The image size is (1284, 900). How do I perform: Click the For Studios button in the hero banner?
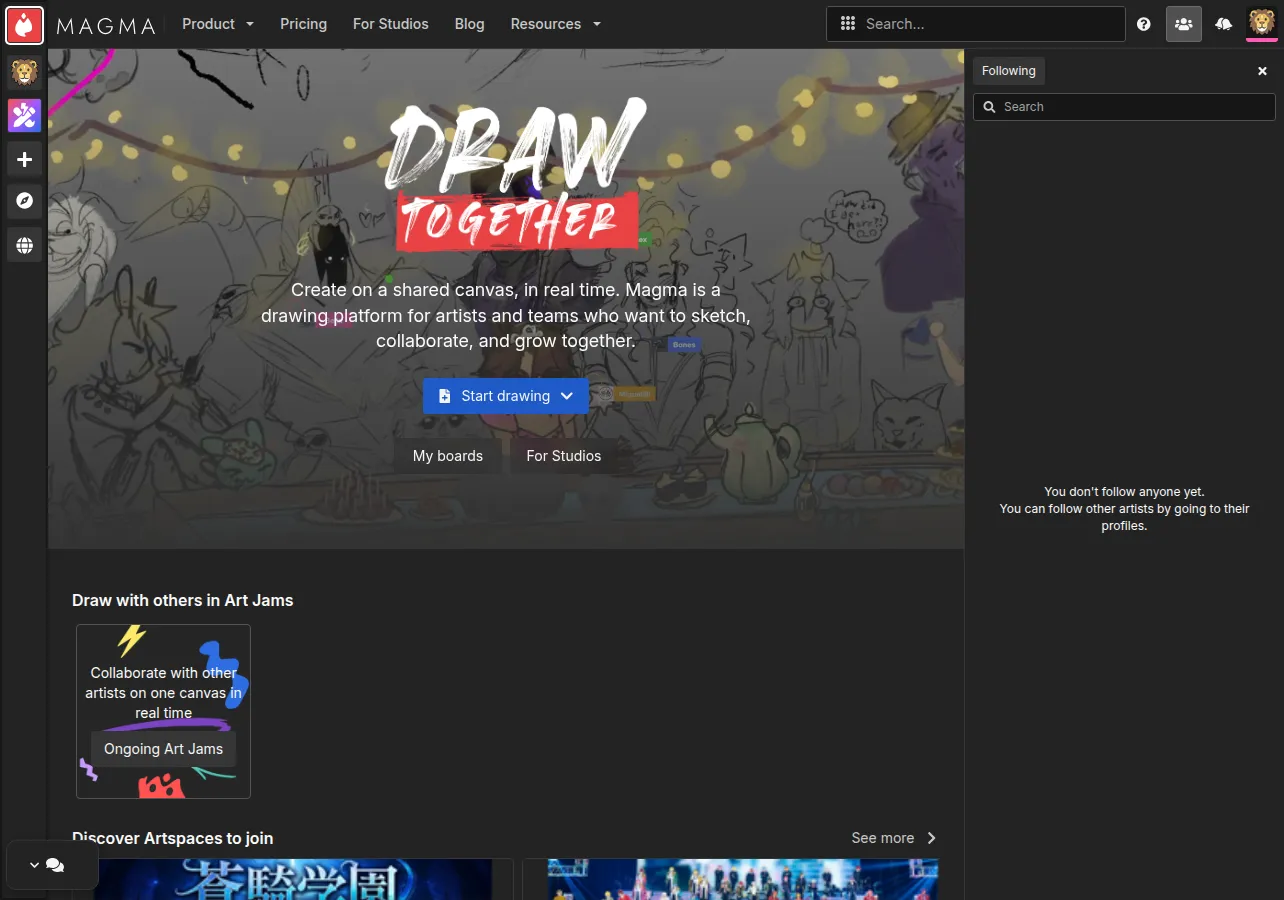(x=564, y=456)
